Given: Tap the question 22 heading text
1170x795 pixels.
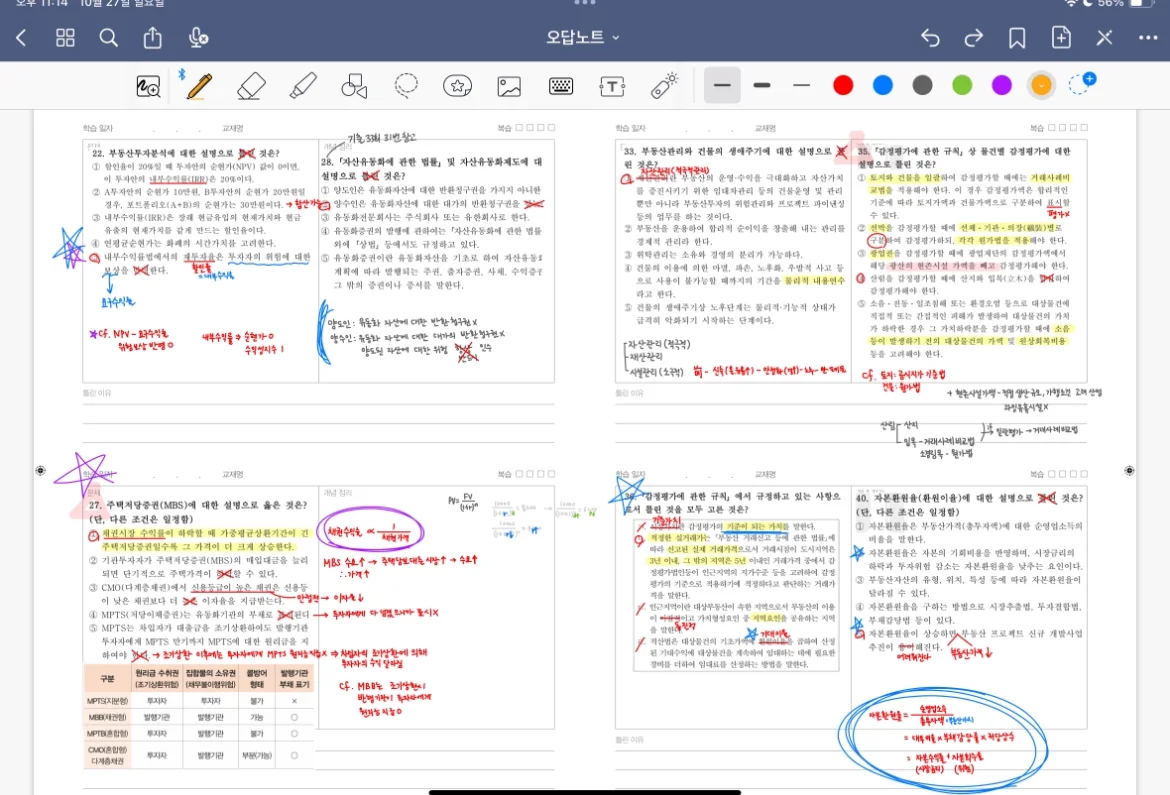Looking at the screenshot, I should pyautogui.click(x=186, y=153).
